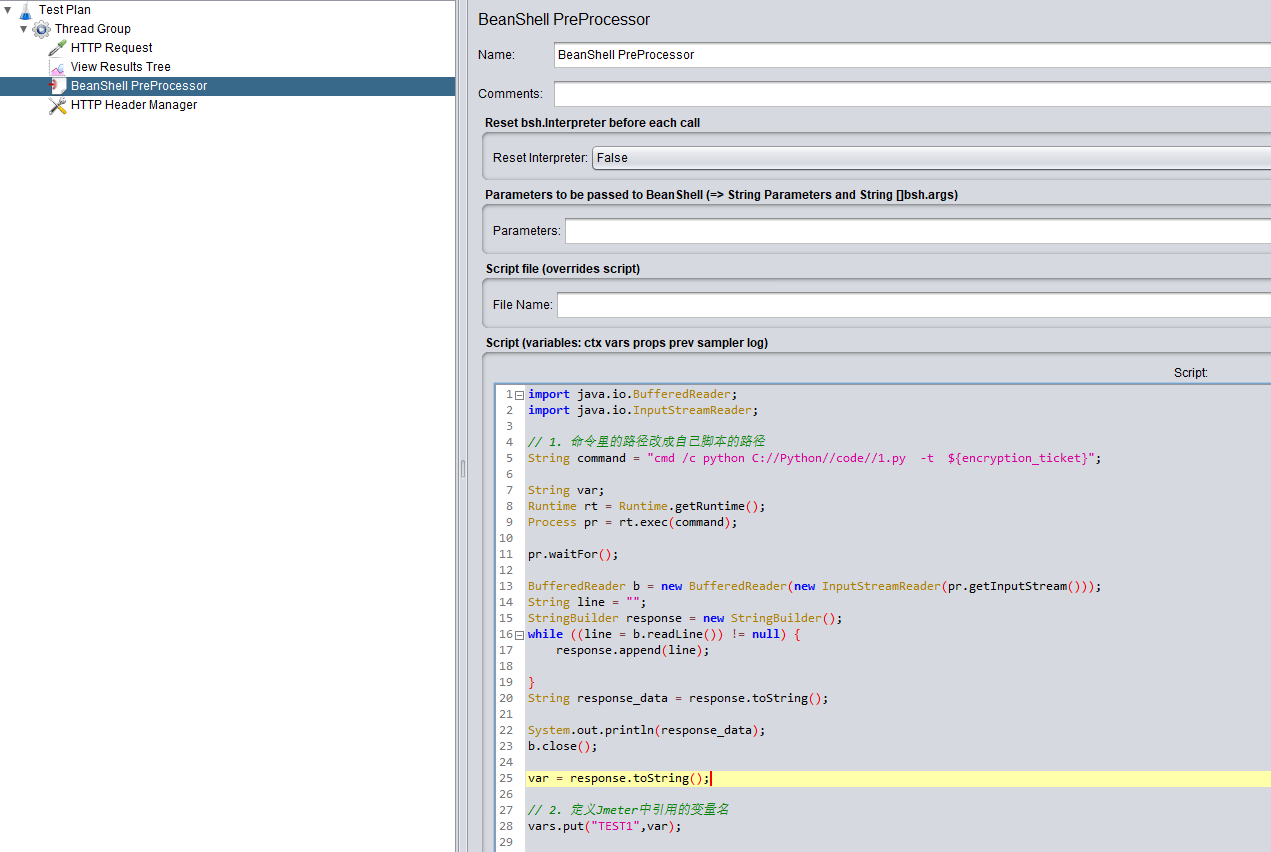
Task: Select HTTP Header Manager tree item
Action: [134, 105]
